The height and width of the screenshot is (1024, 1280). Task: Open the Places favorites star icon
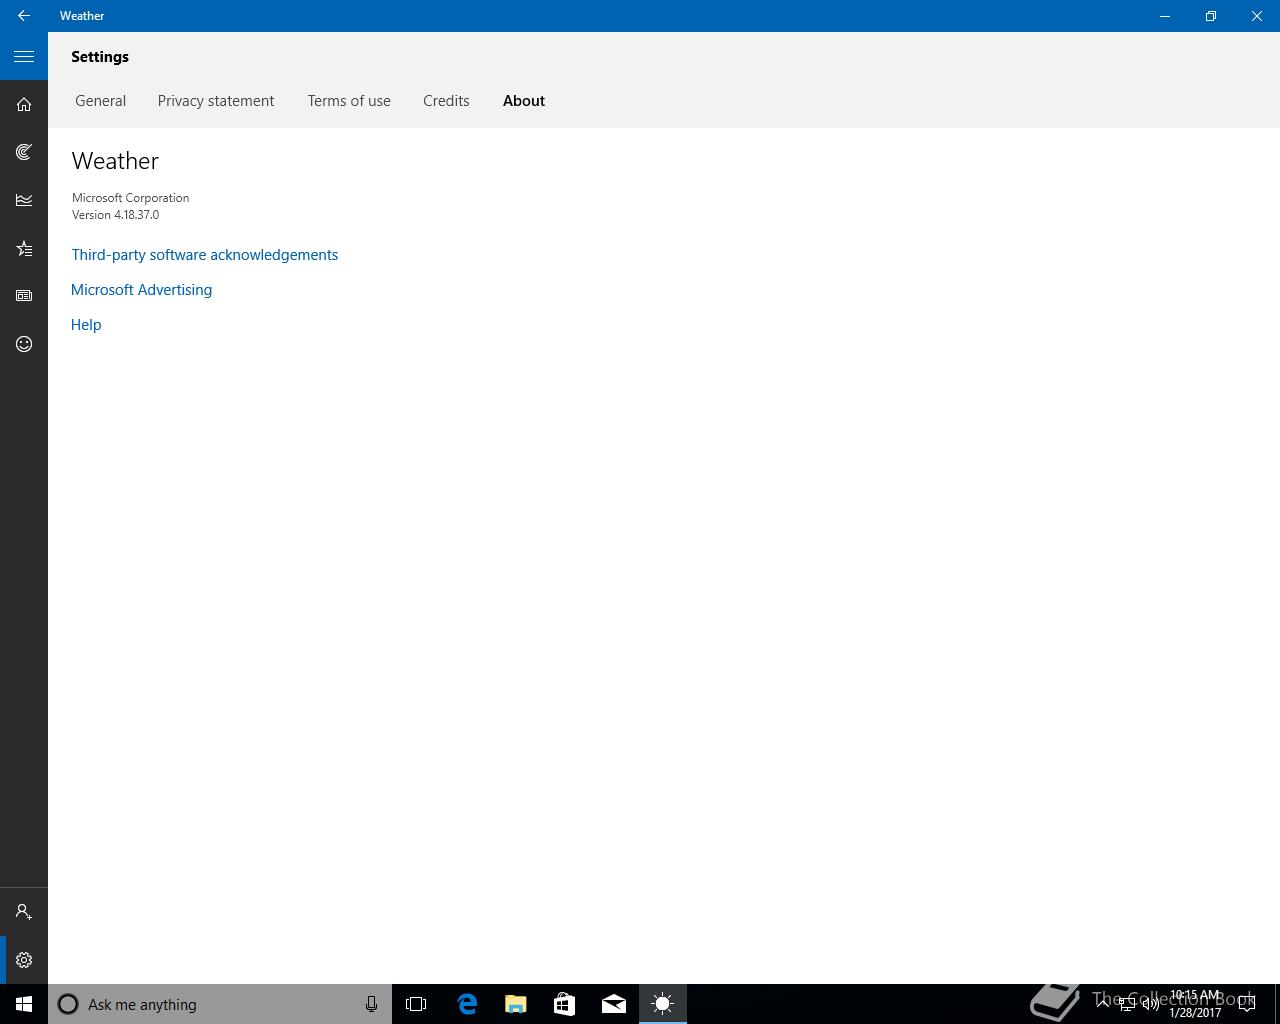24,248
